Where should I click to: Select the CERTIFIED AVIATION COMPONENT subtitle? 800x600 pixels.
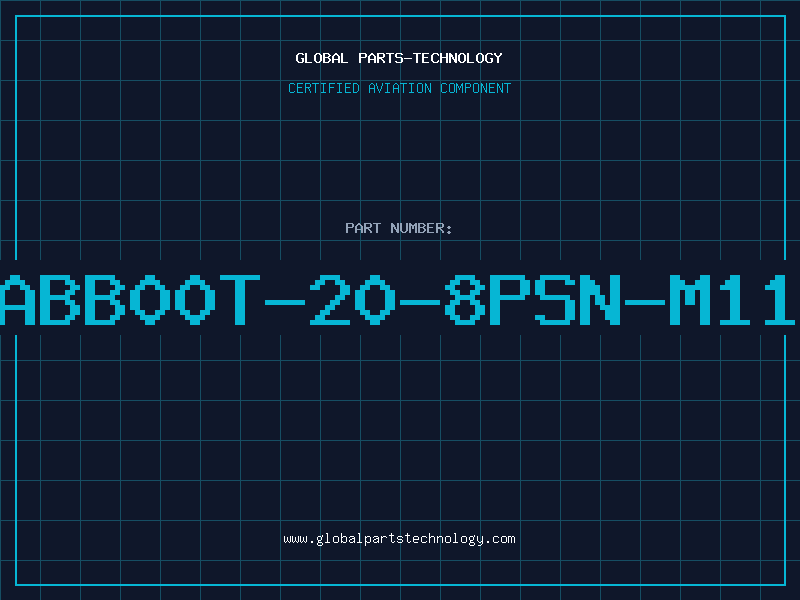pos(399,88)
